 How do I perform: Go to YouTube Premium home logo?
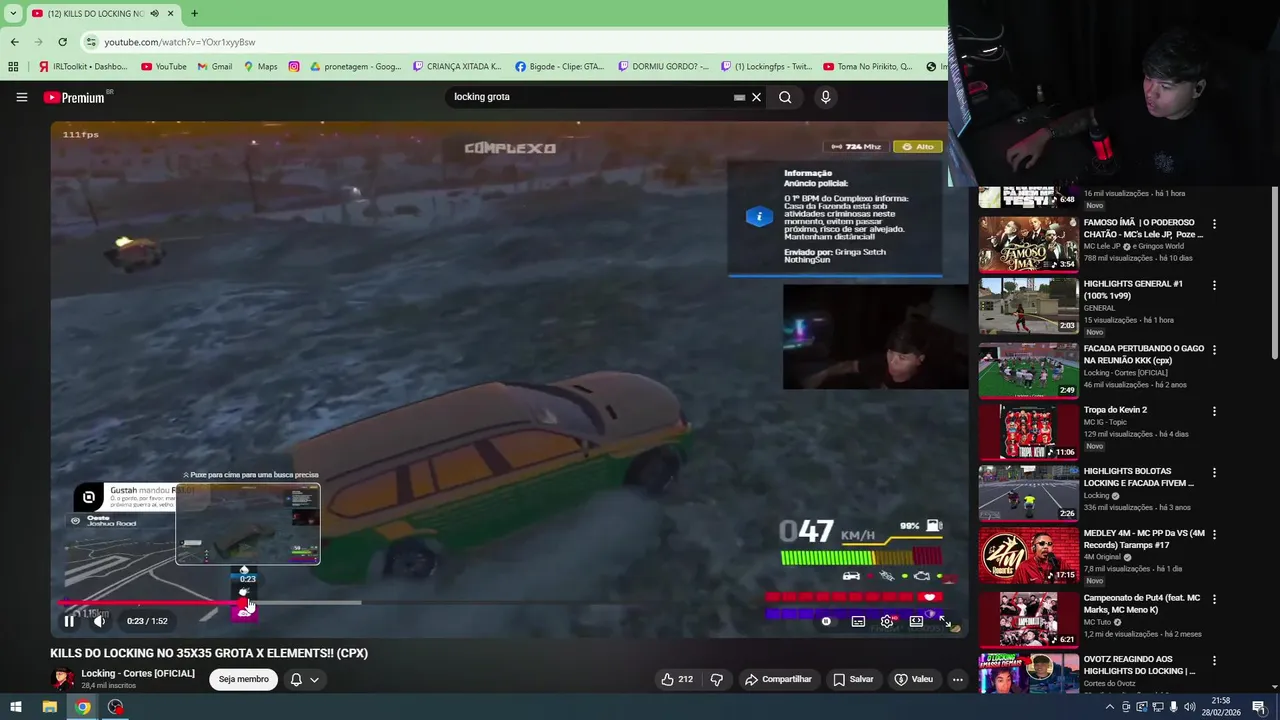pos(74,97)
